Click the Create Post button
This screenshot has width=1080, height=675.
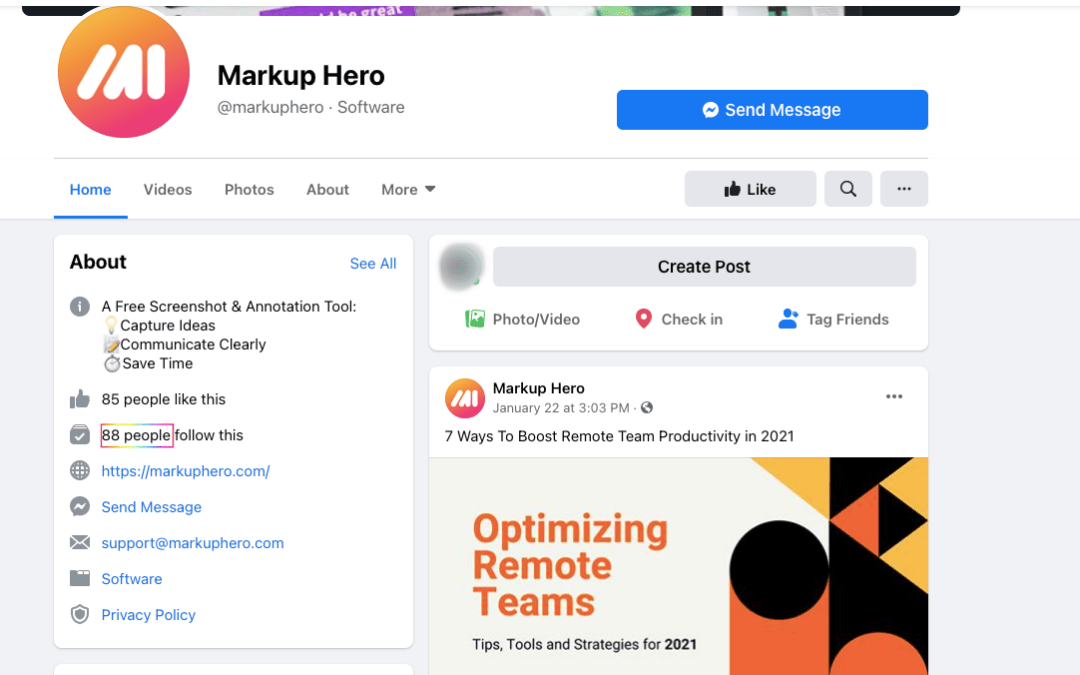coord(704,267)
